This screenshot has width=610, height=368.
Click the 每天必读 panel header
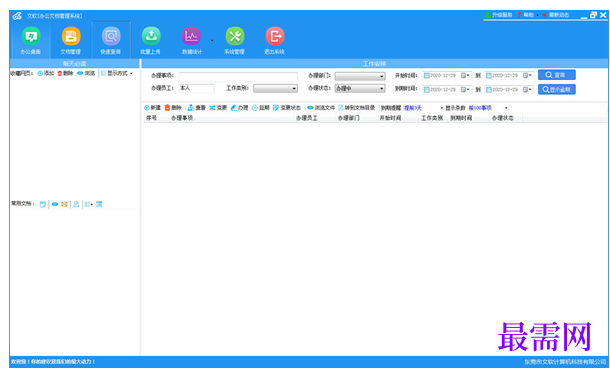[x=74, y=63]
